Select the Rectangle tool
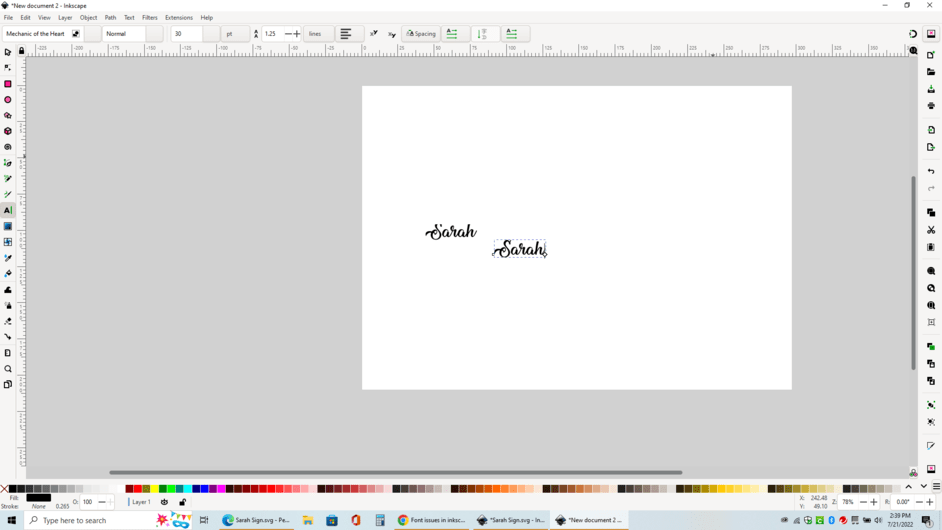 (x=8, y=84)
